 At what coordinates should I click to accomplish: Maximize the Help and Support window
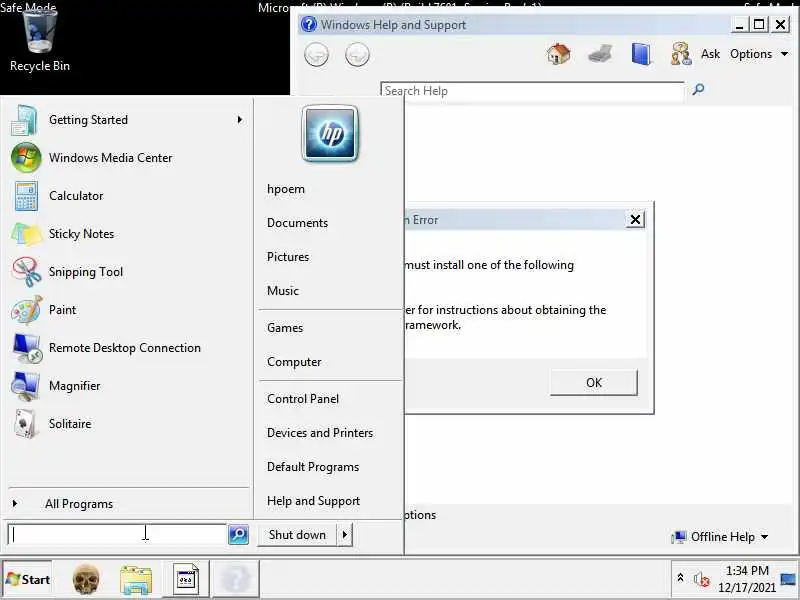[x=759, y=24]
